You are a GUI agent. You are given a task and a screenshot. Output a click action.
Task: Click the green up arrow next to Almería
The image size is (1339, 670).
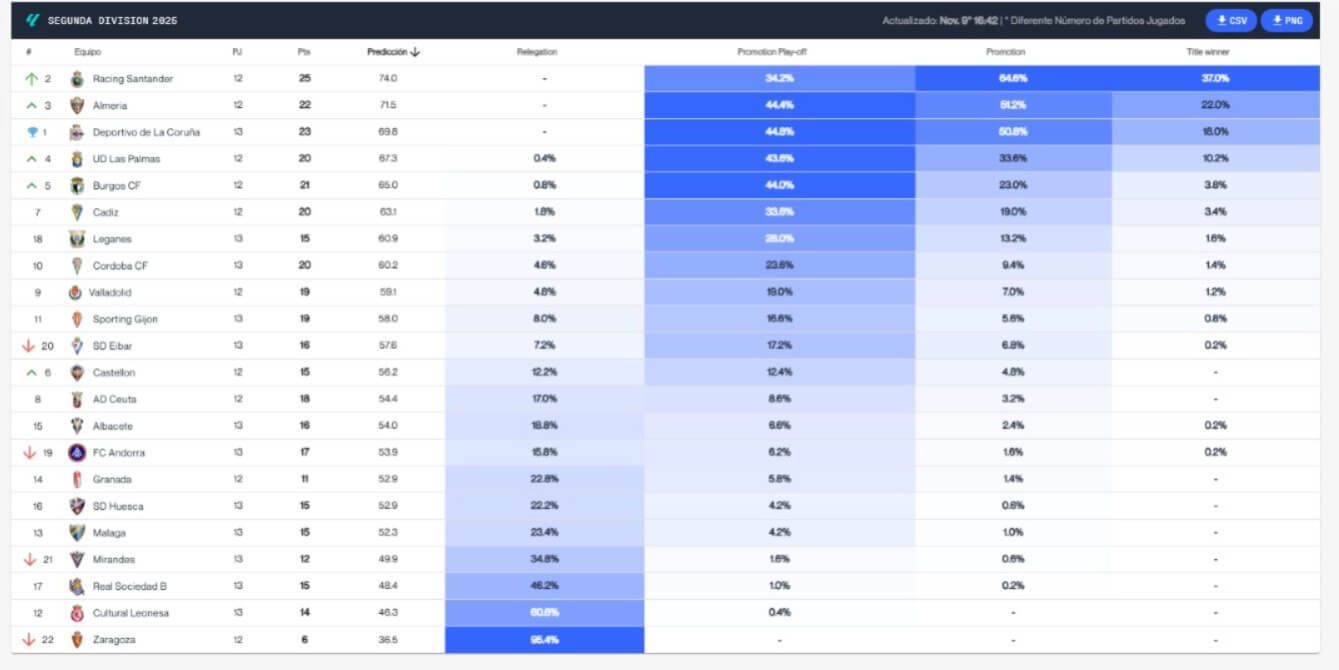[x=31, y=104]
